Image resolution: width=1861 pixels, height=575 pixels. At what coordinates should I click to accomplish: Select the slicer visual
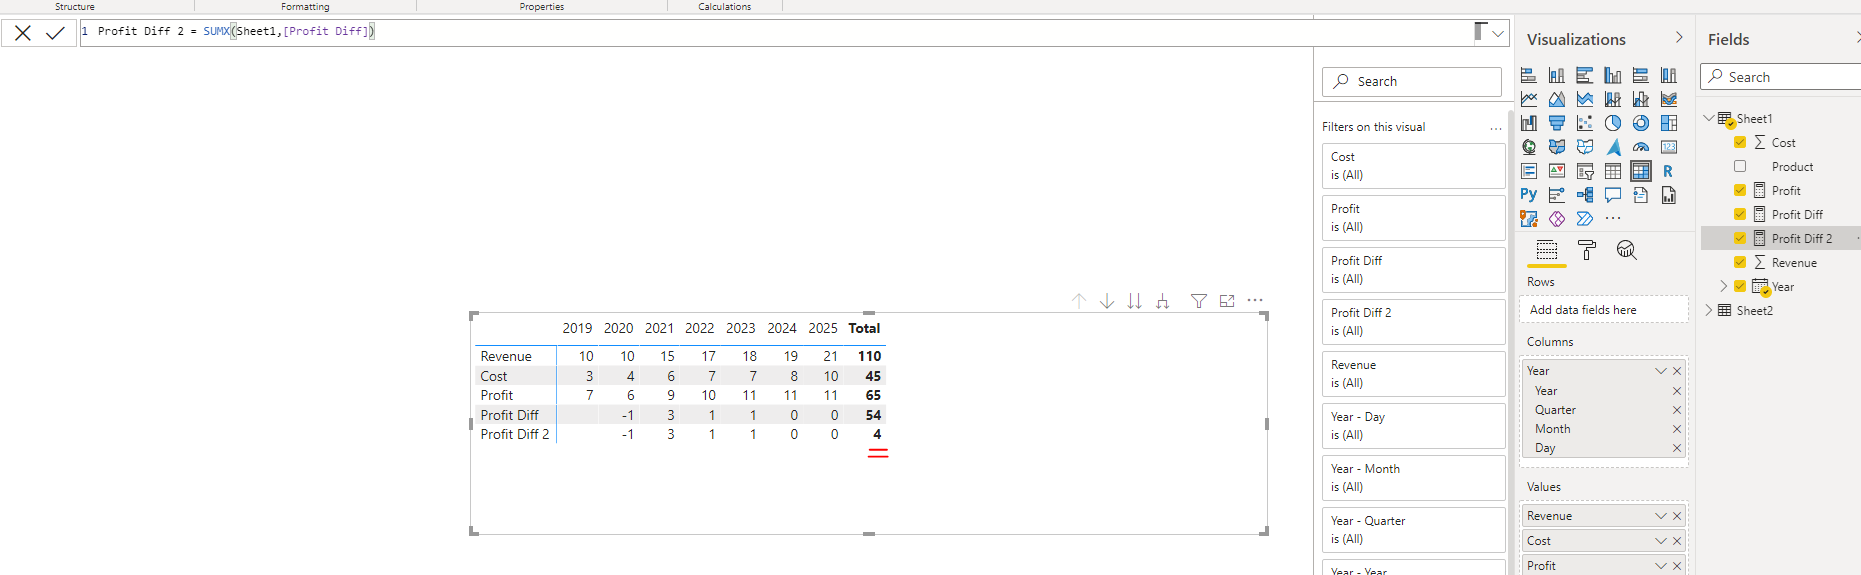tap(1585, 171)
